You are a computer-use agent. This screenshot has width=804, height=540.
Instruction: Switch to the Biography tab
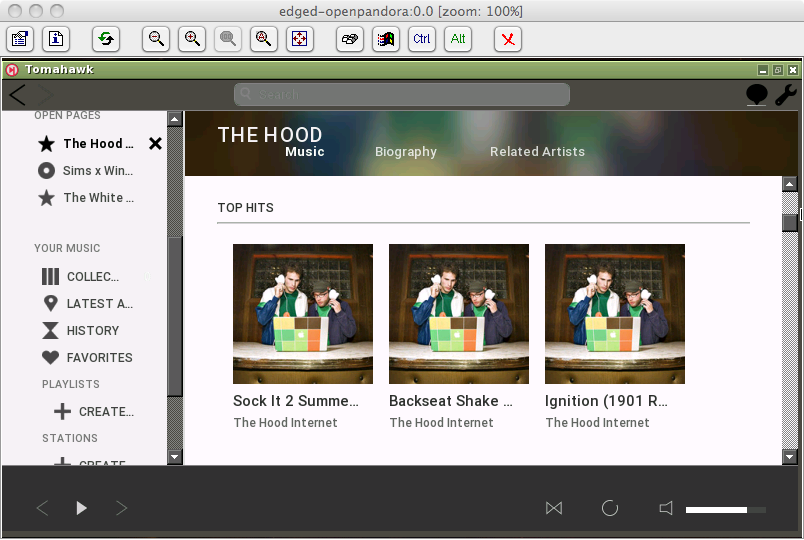click(405, 152)
